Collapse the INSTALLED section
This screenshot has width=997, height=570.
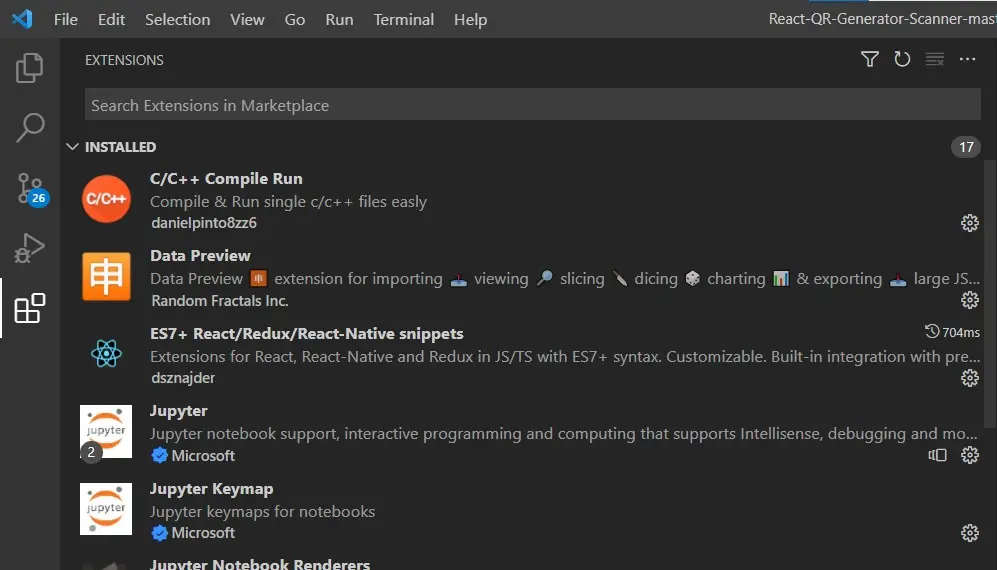73,147
